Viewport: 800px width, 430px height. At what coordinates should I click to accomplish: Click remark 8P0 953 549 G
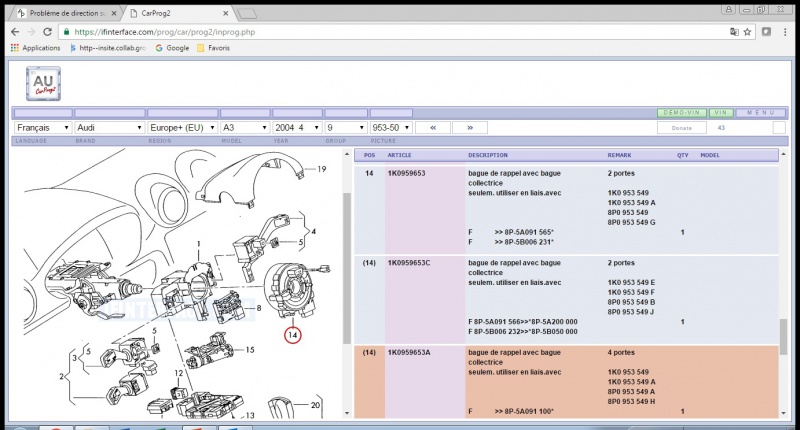tap(632, 222)
